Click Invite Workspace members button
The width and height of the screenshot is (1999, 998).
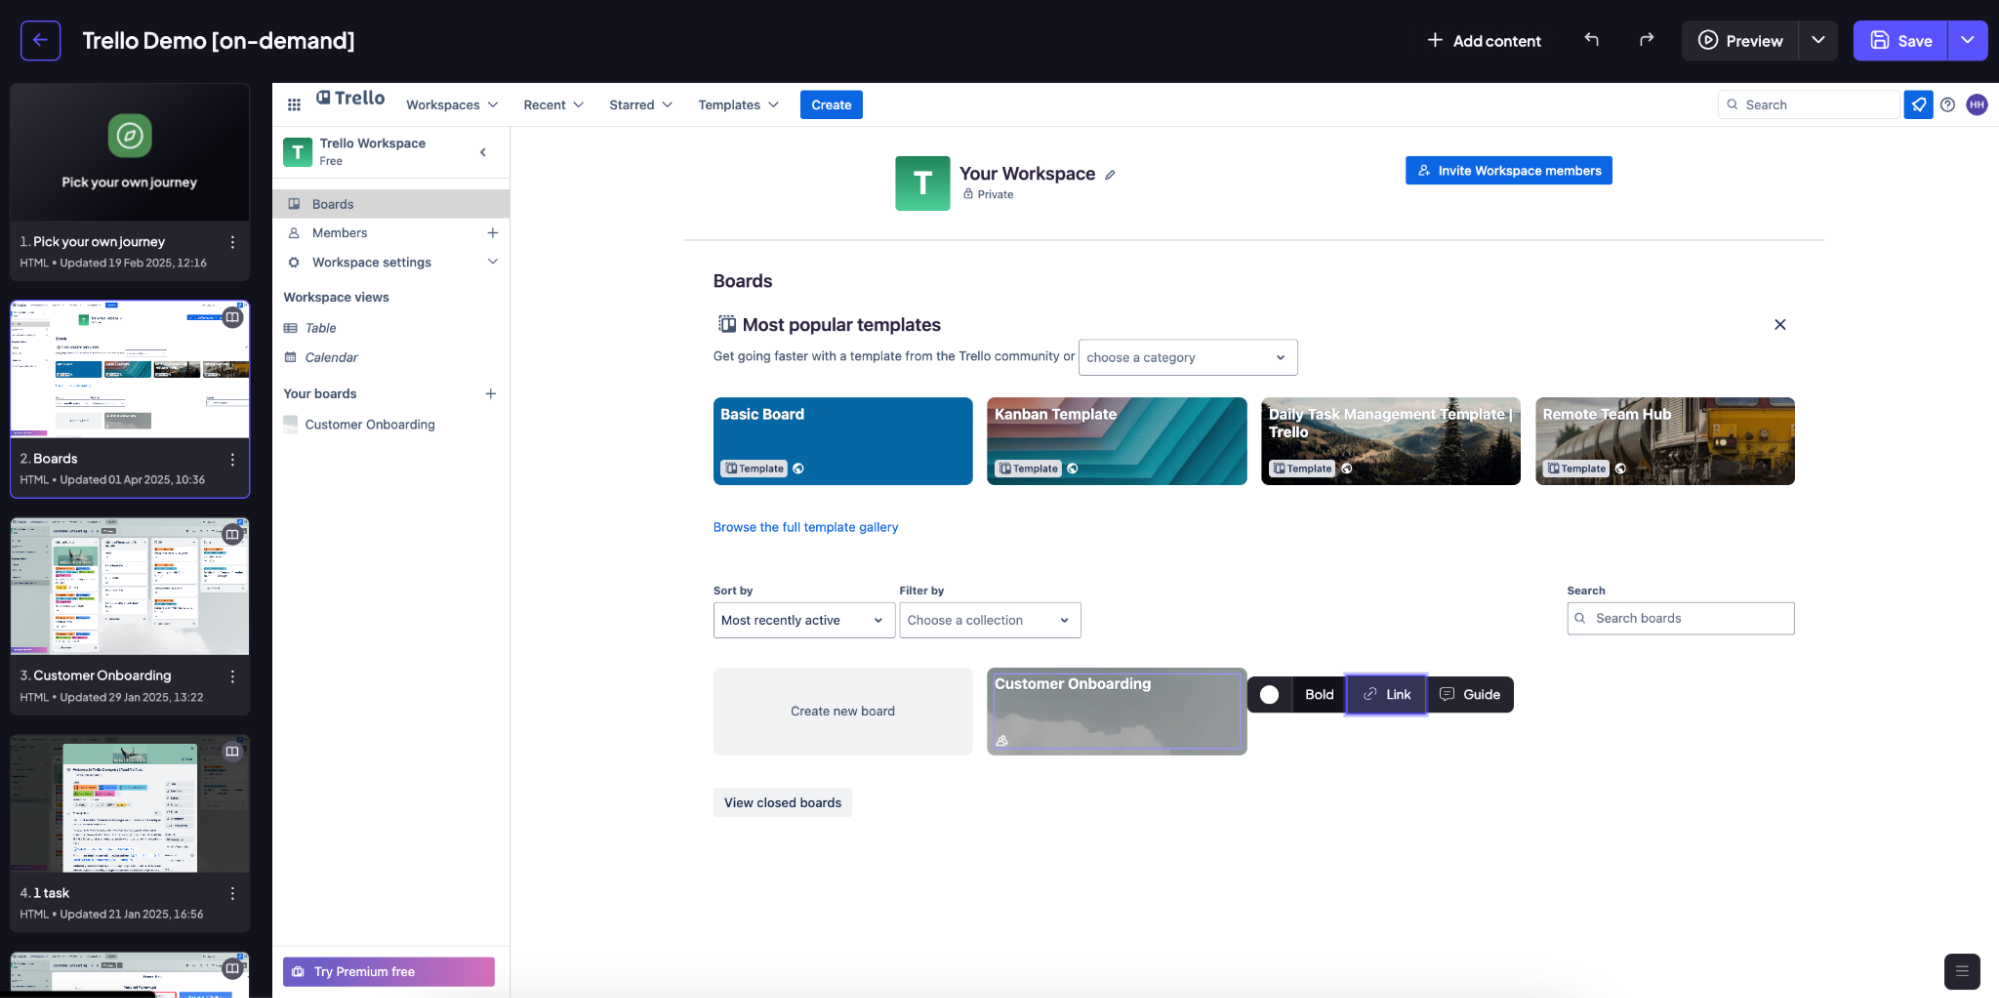(1508, 170)
